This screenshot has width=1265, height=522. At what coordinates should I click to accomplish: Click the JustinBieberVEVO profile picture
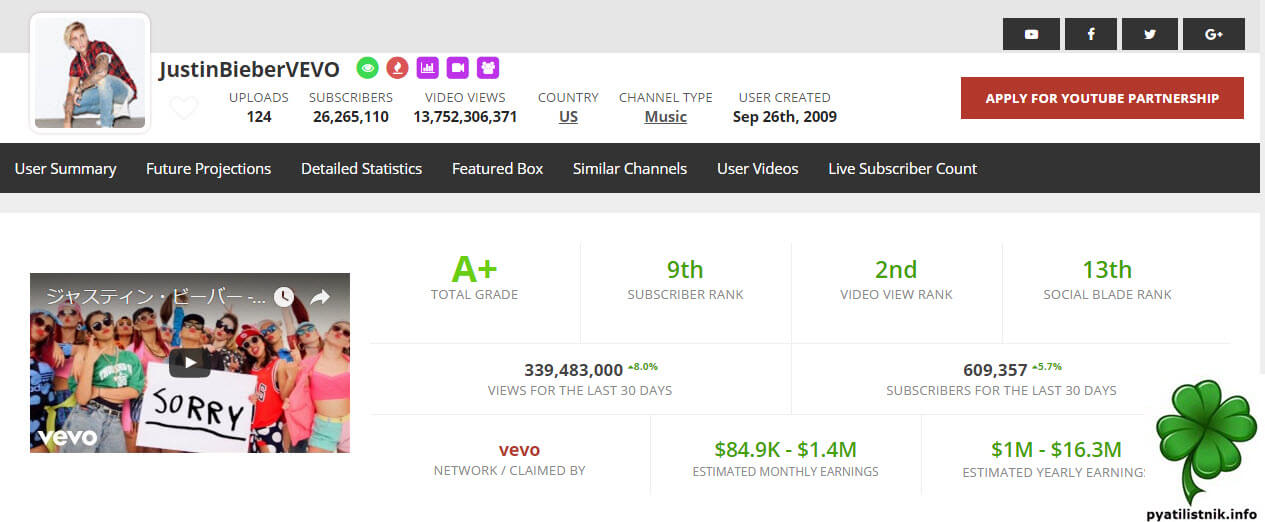[90, 73]
